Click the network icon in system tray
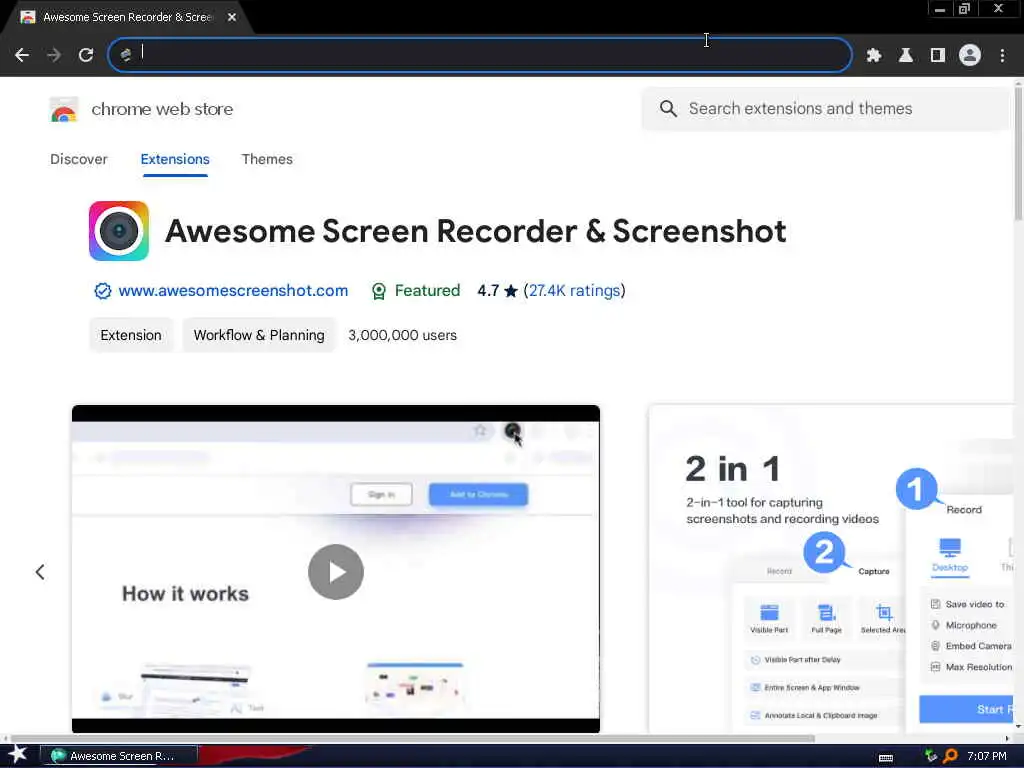 point(931,756)
